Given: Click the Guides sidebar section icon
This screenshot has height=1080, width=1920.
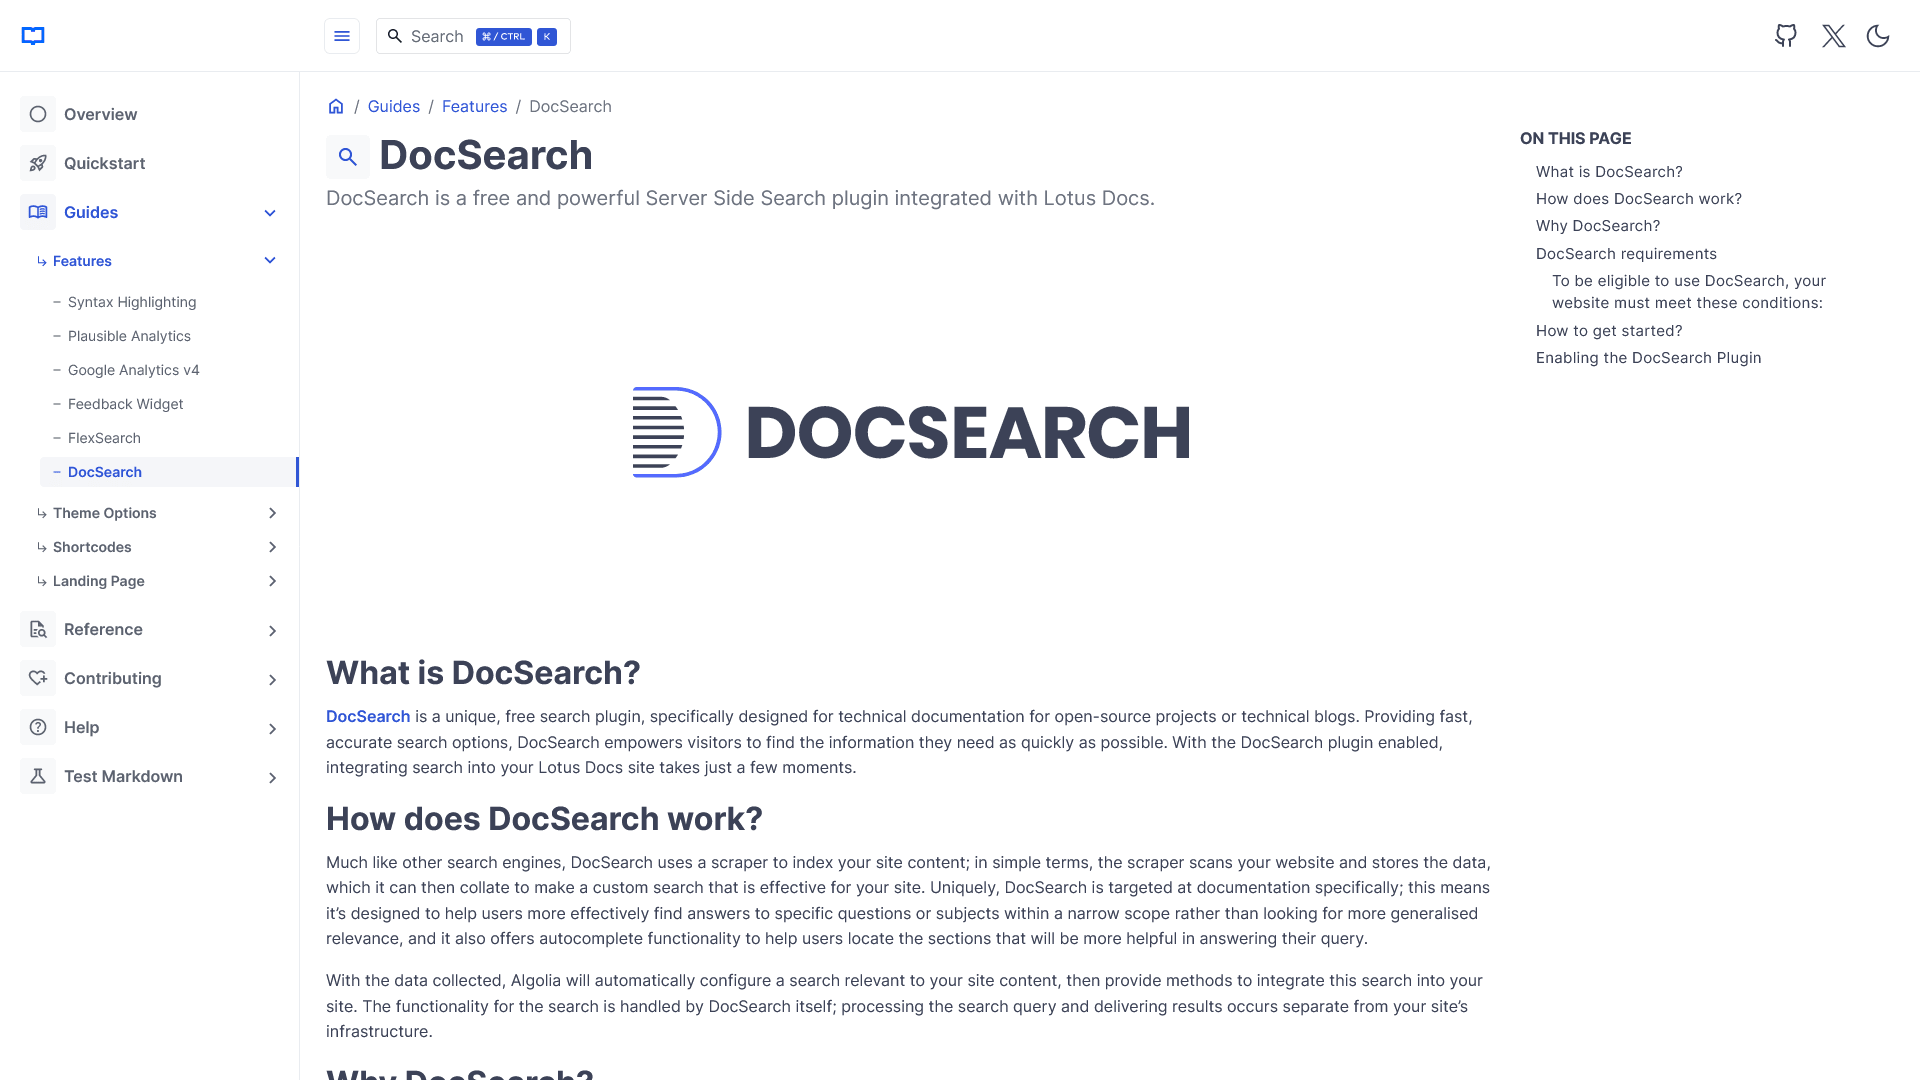Looking at the screenshot, I should [38, 212].
